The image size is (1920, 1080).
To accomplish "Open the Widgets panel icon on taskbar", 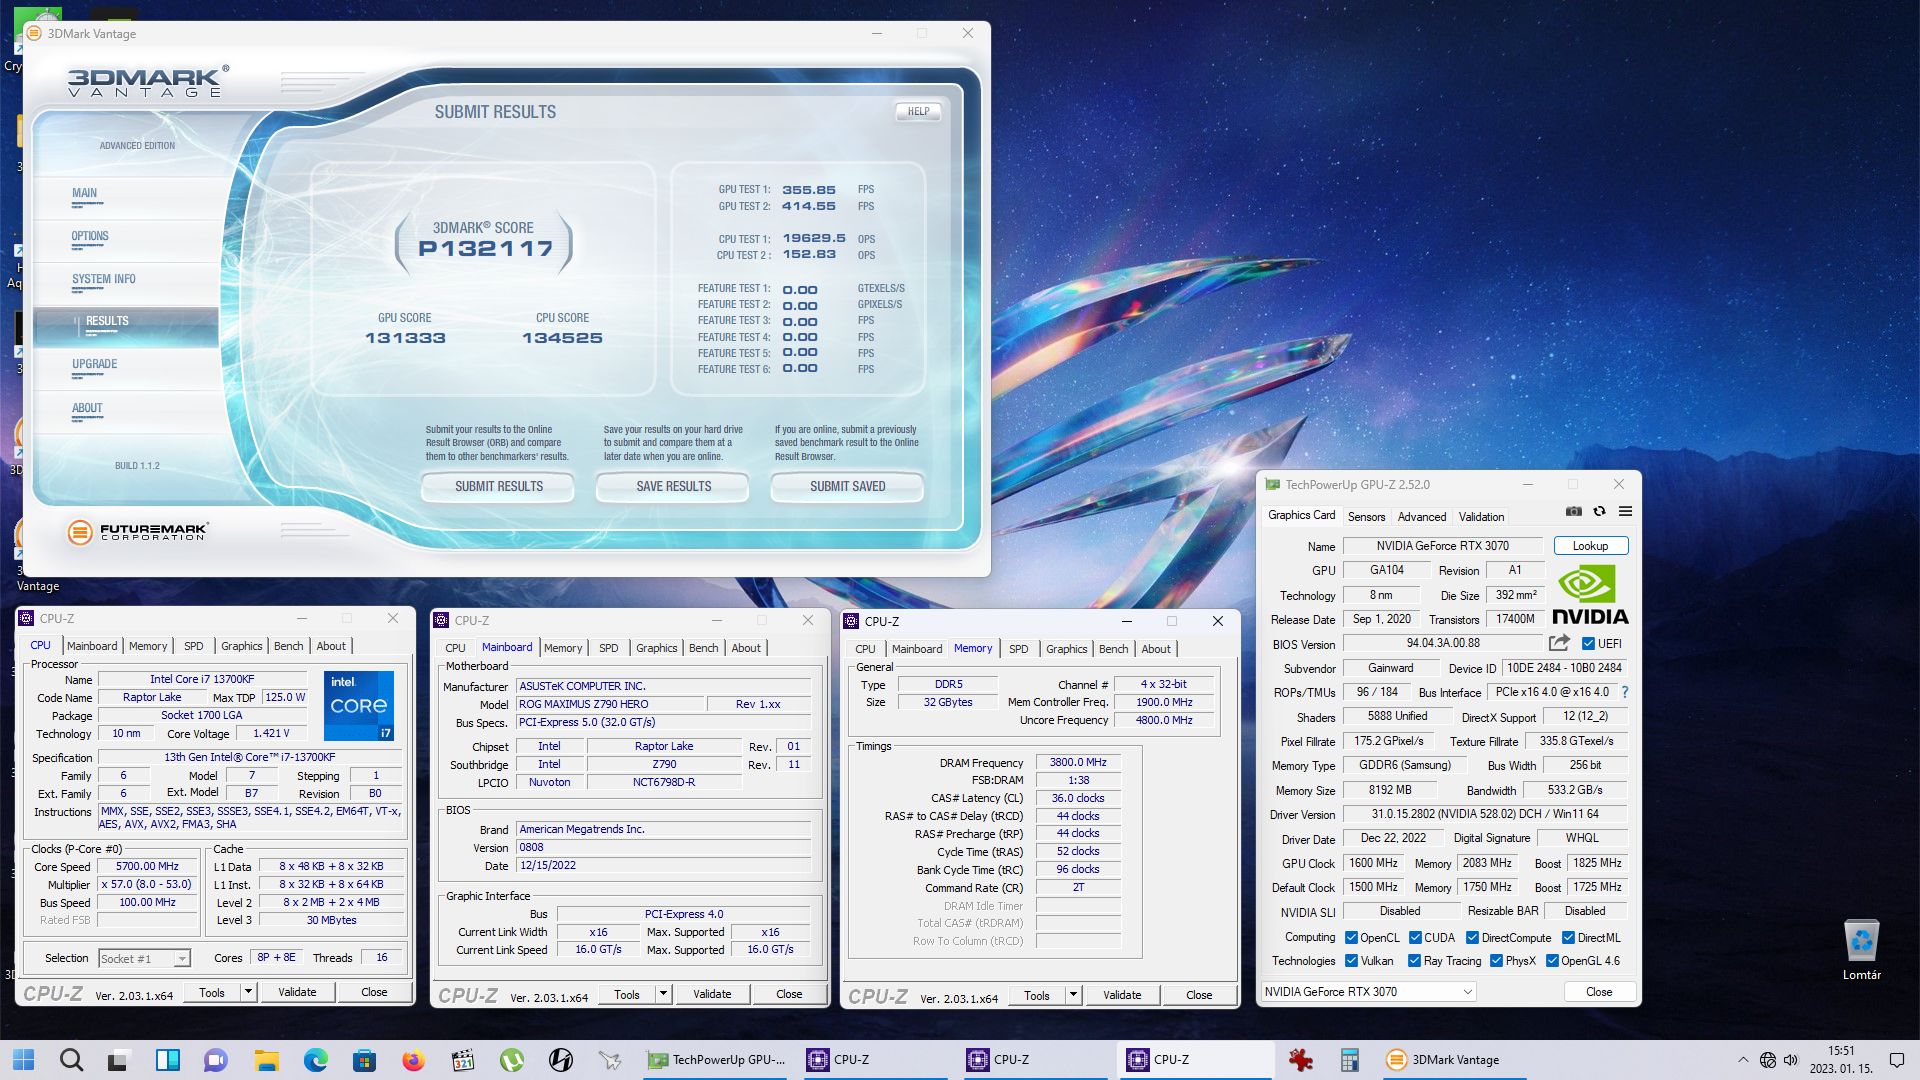I will (x=168, y=1060).
